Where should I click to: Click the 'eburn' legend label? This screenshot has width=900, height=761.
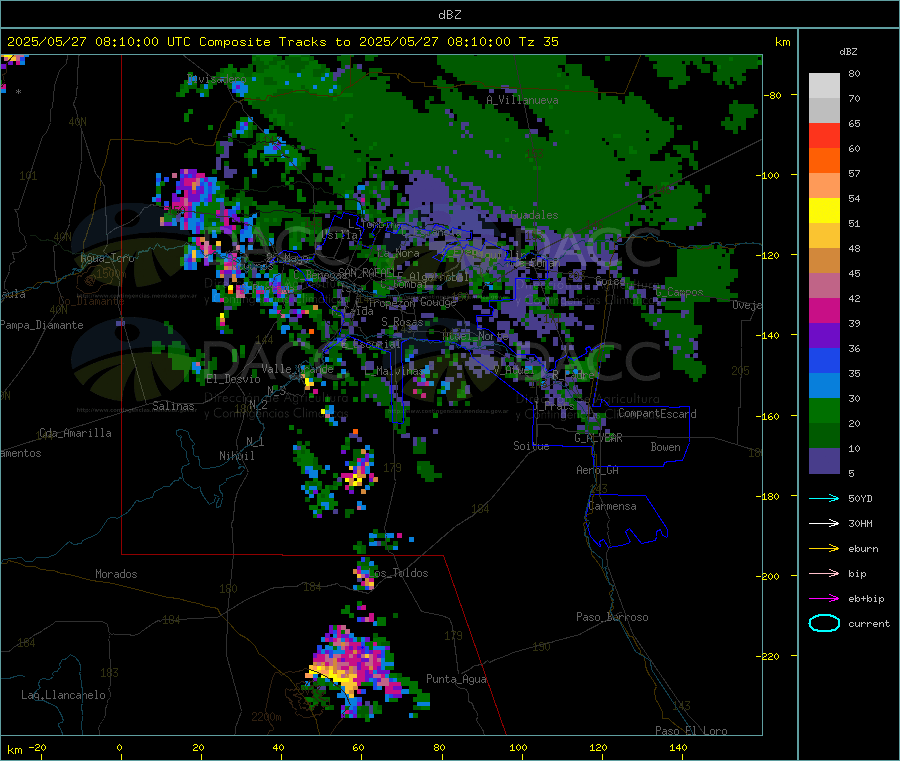(x=863, y=548)
